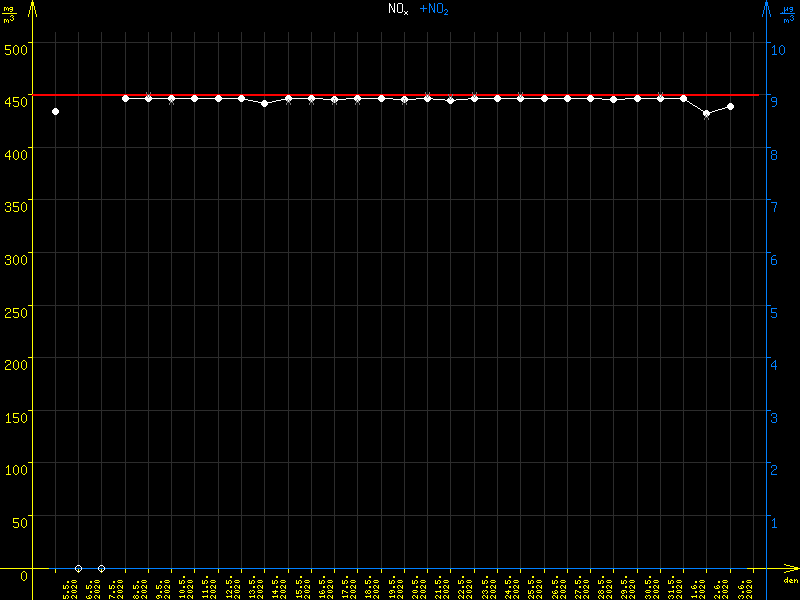Screen dimensions: 800x600
Task: Select the zero-value point at 7.5.2020
Action: point(101,568)
